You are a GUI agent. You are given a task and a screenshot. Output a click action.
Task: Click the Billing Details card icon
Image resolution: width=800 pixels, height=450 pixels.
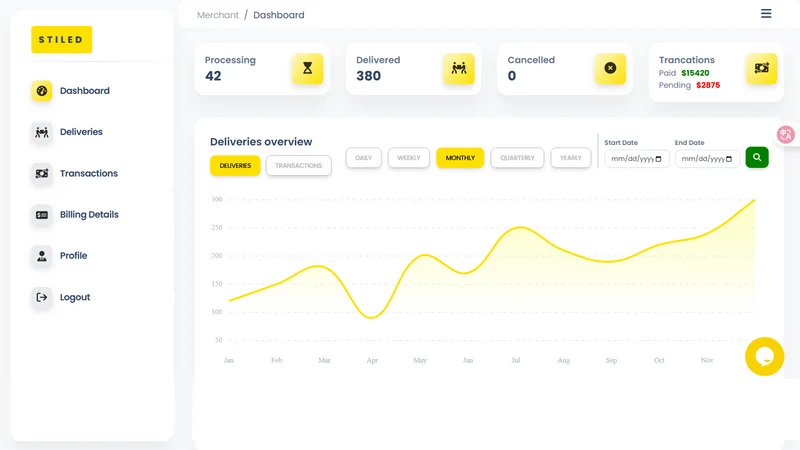point(42,215)
